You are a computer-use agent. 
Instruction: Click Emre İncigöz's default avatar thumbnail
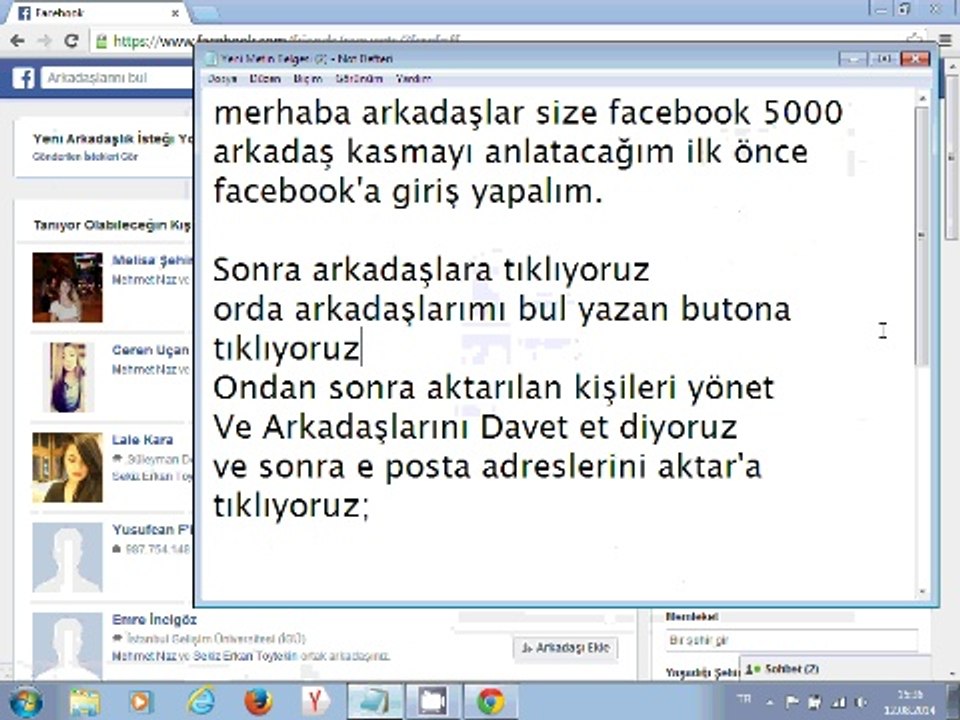[67, 646]
